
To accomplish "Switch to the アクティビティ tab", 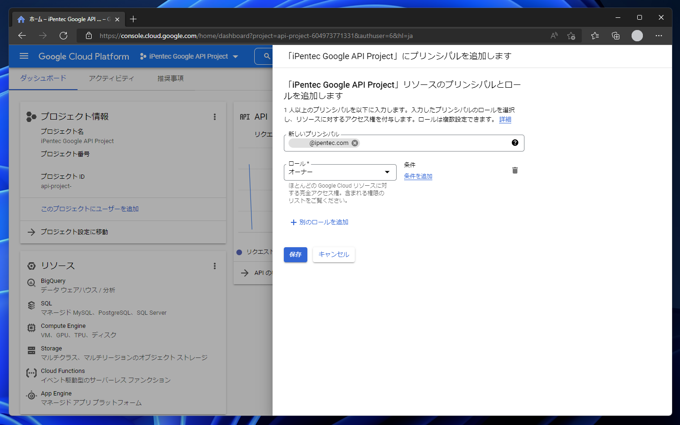I will pyautogui.click(x=111, y=78).
